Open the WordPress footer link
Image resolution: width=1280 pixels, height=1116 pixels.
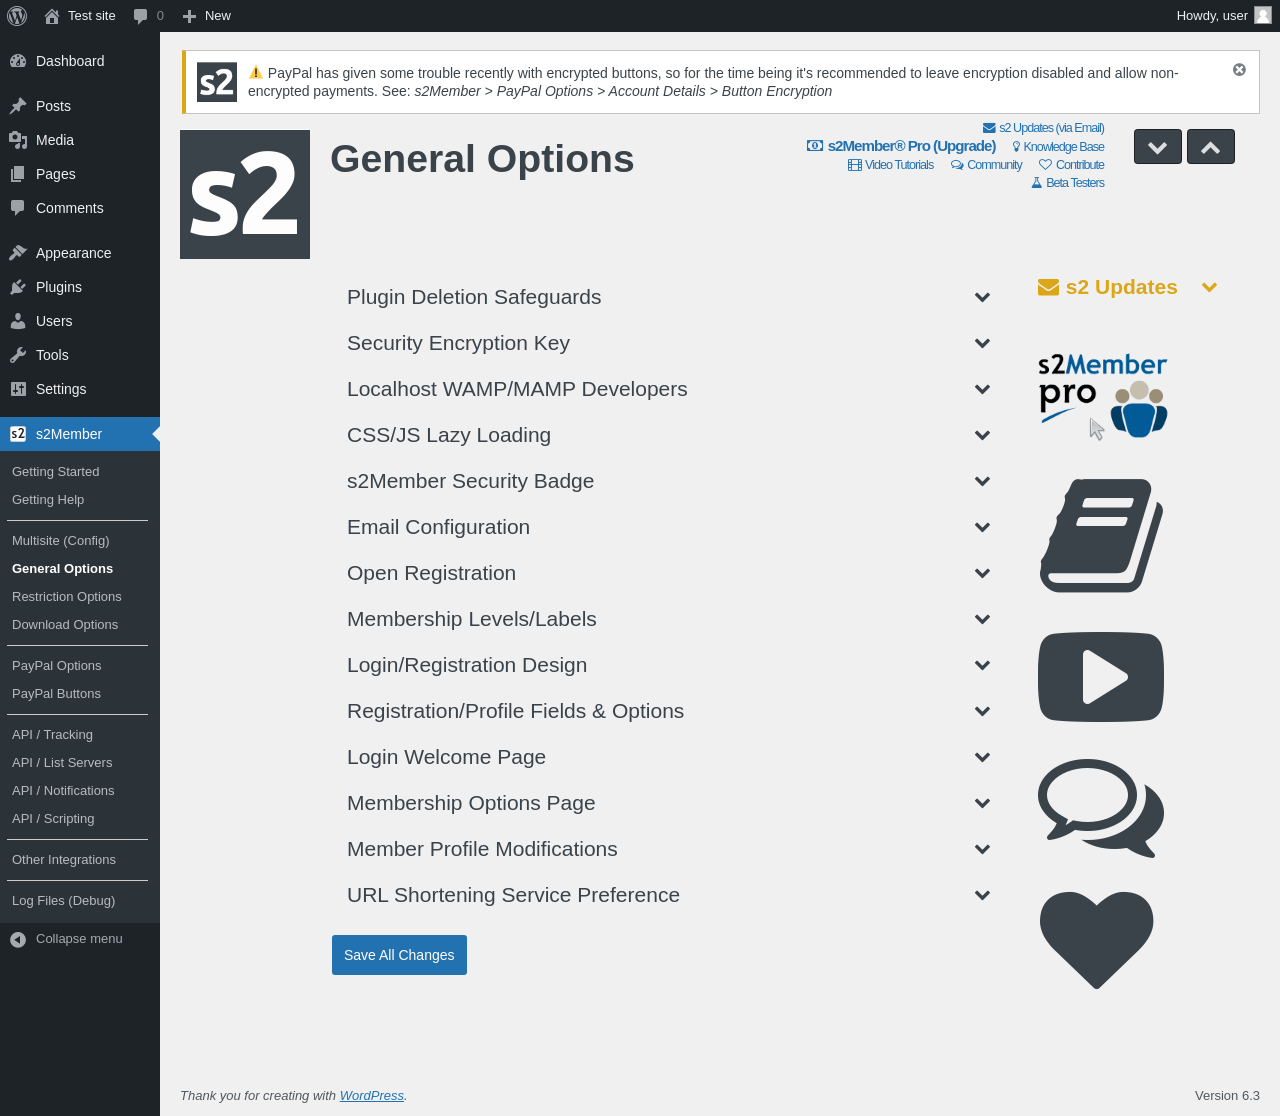click(372, 1096)
